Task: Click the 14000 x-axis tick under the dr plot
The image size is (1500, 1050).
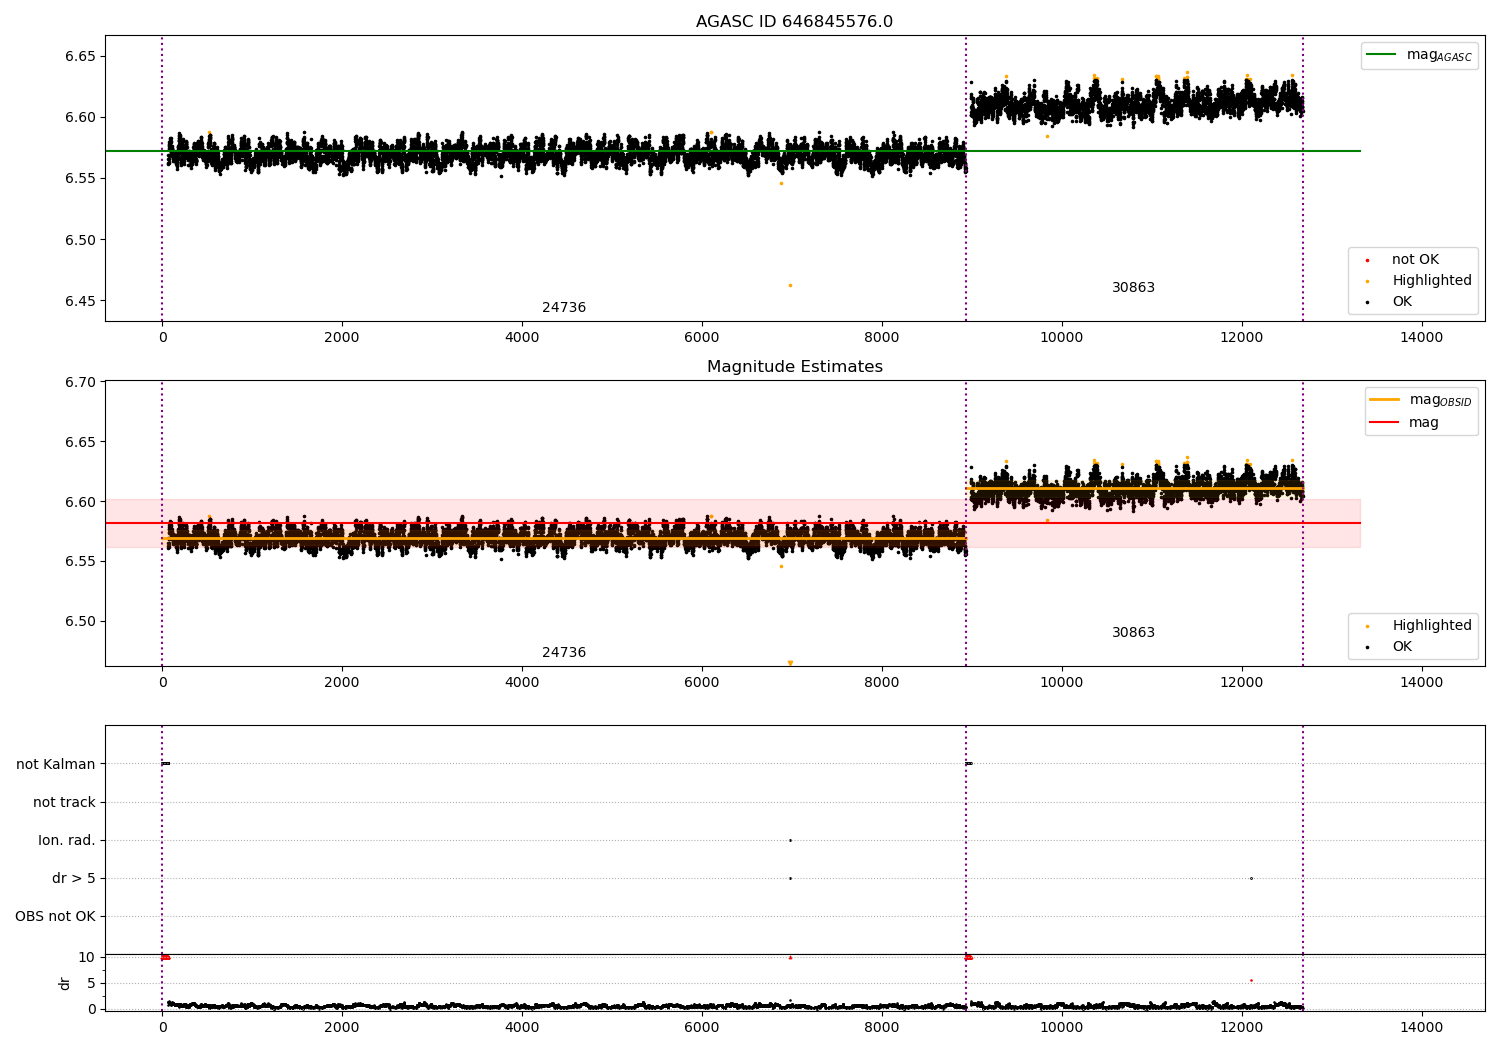Action: (x=1421, y=1027)
